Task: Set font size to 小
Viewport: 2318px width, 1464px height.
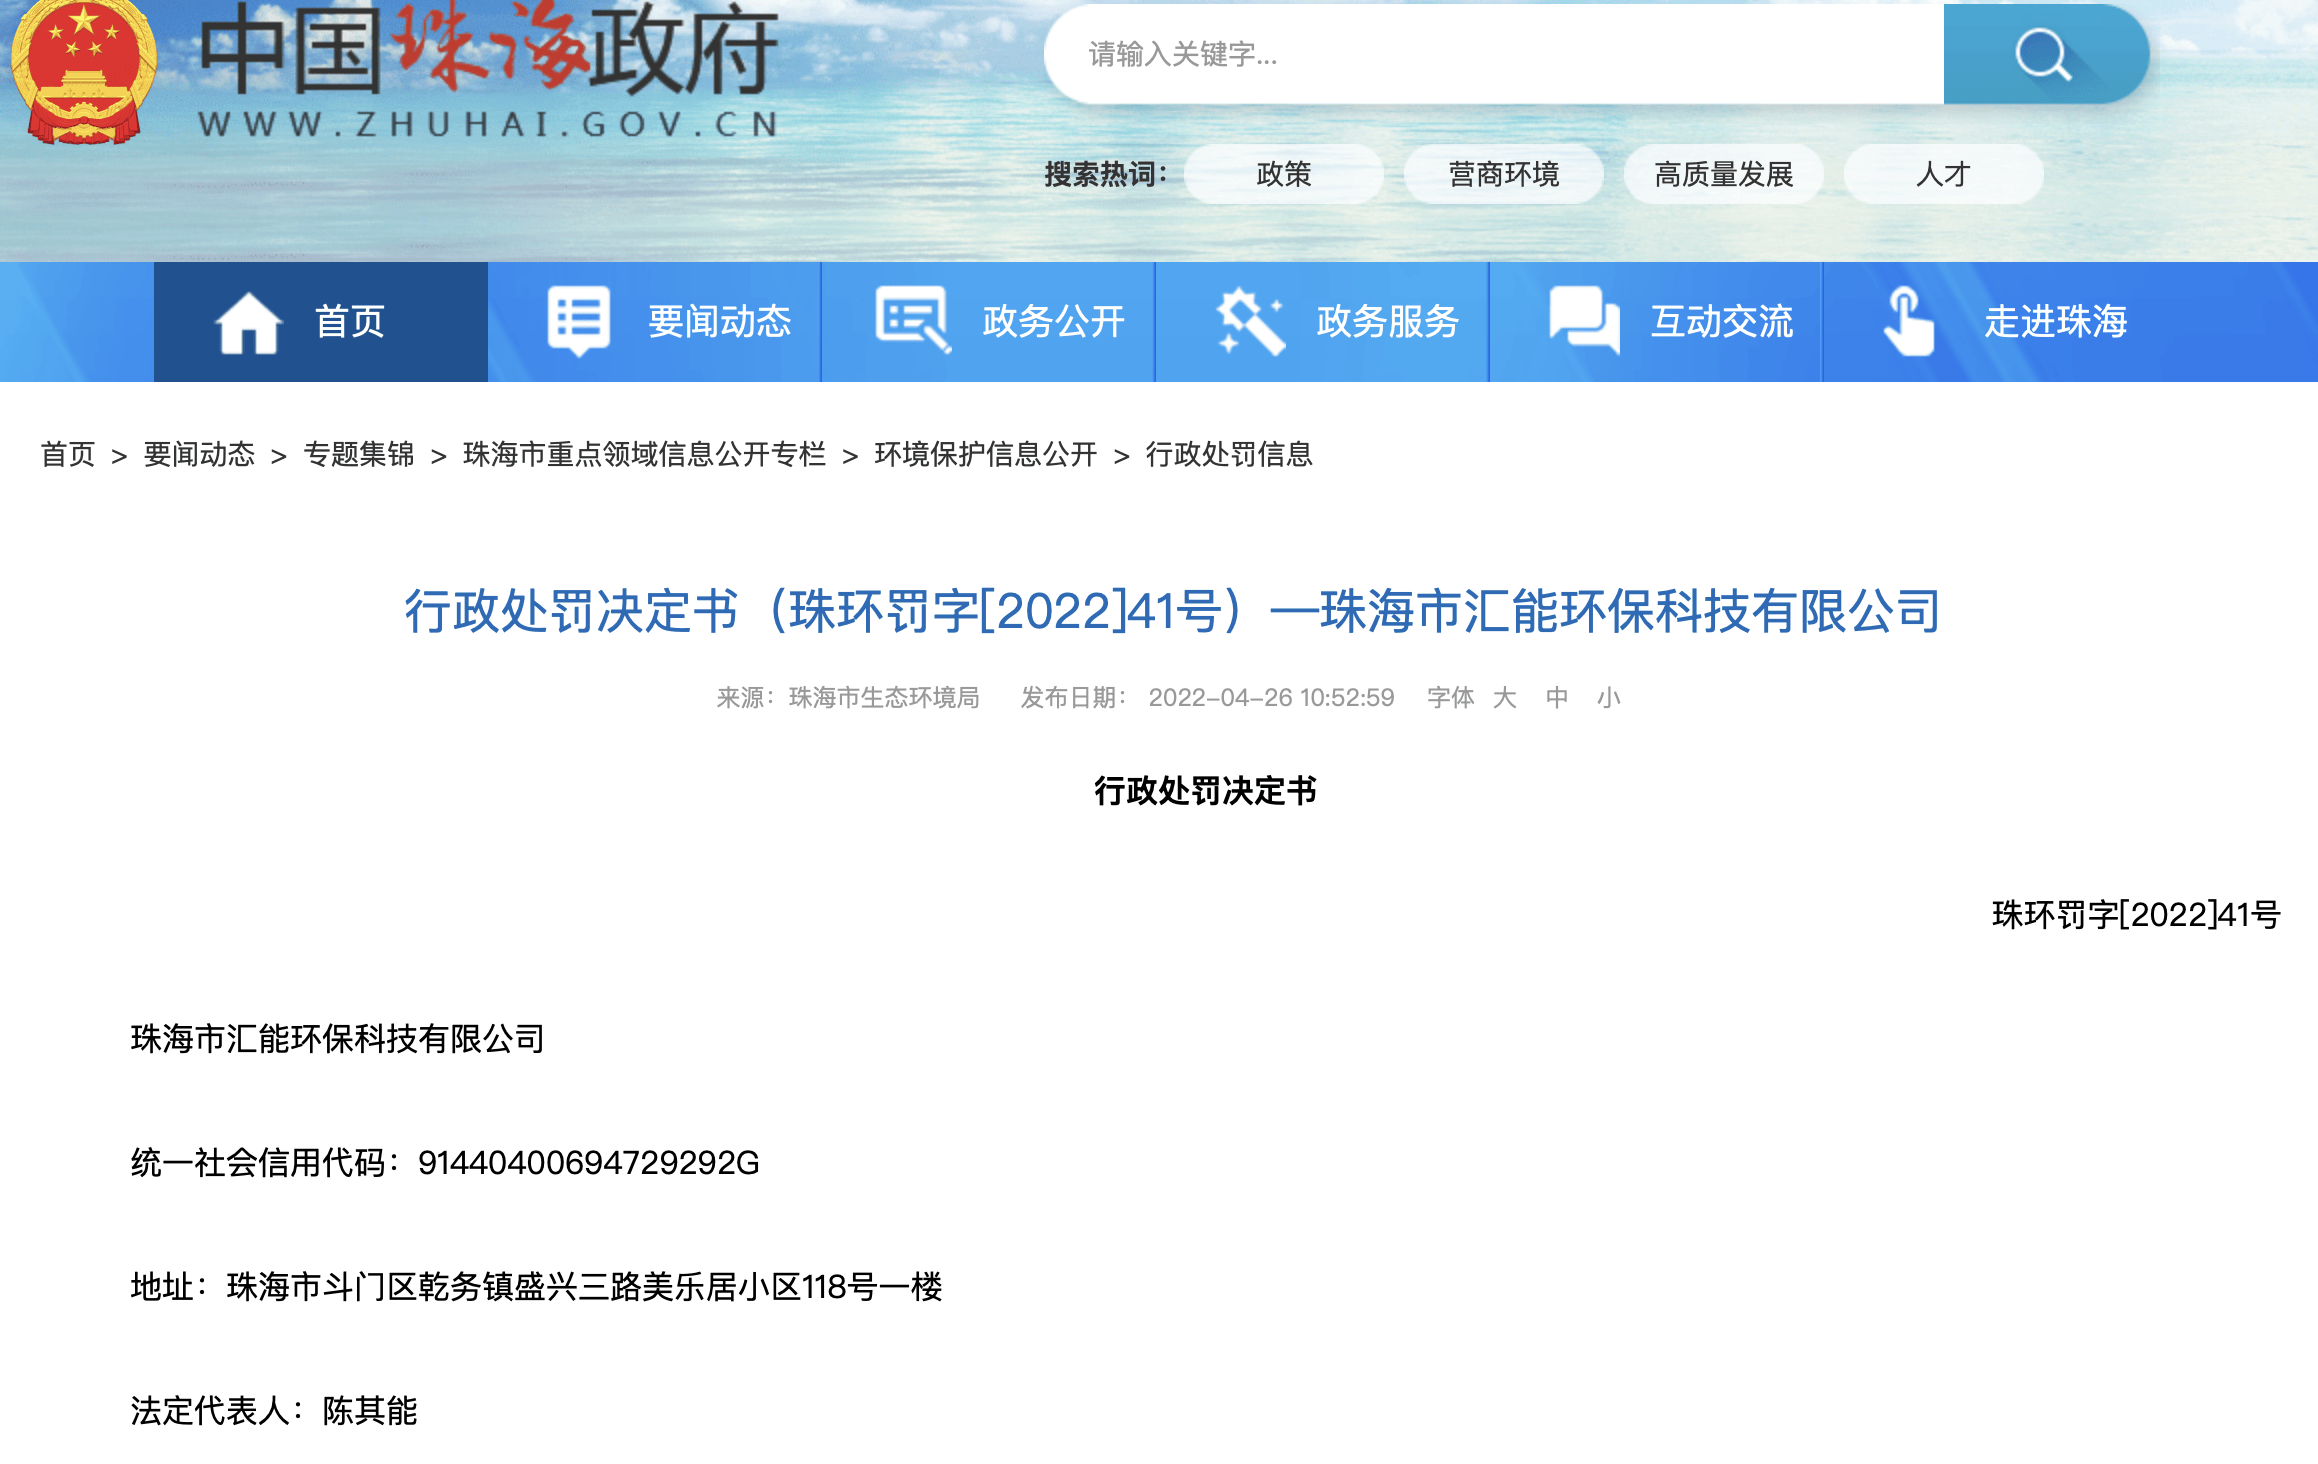Action: [1608, 697]
